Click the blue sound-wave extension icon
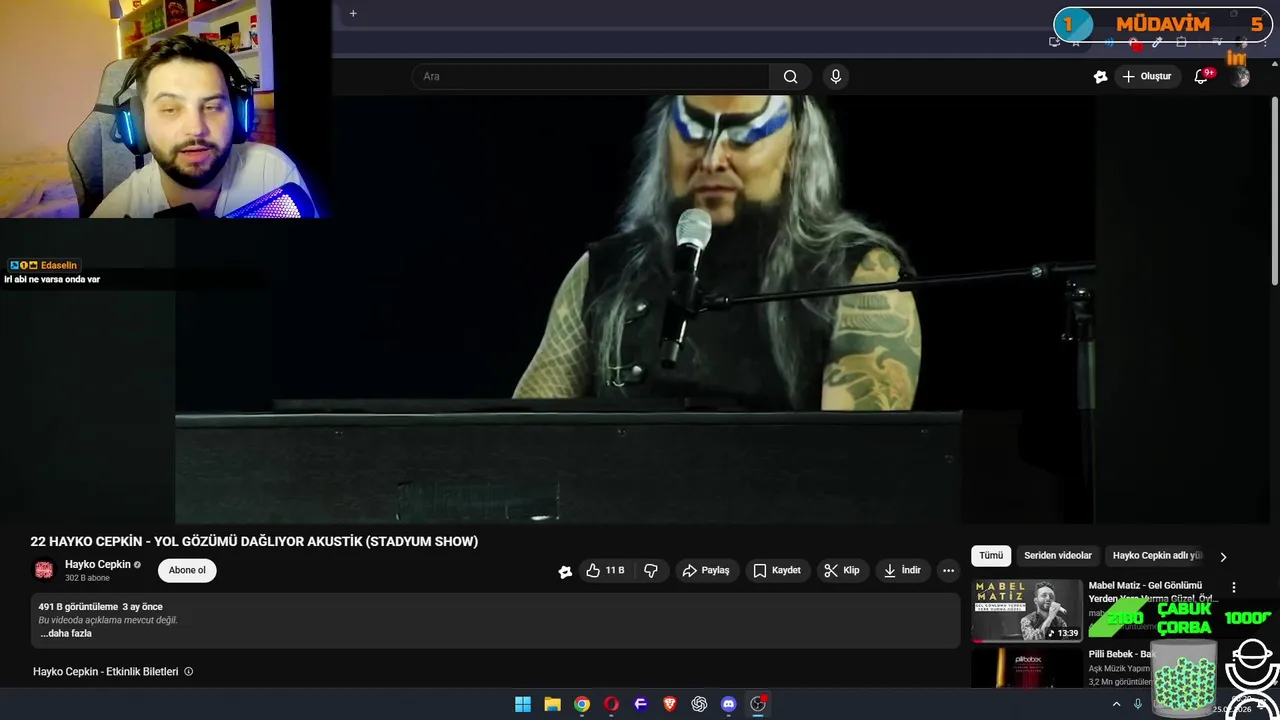1280x720 pixels. pos(1109,42)
